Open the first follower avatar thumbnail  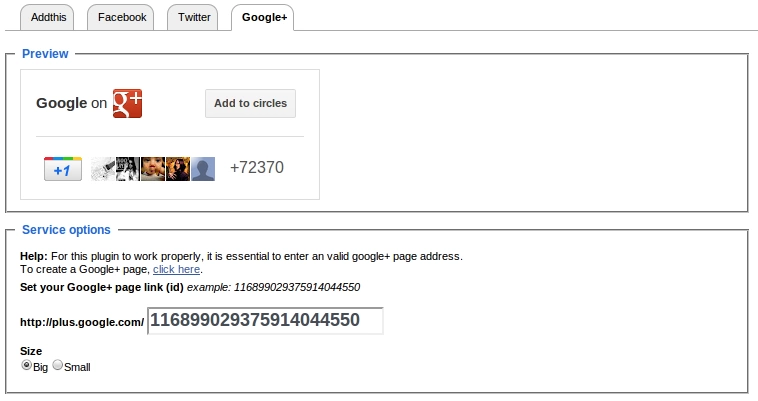tap(103, 169)
